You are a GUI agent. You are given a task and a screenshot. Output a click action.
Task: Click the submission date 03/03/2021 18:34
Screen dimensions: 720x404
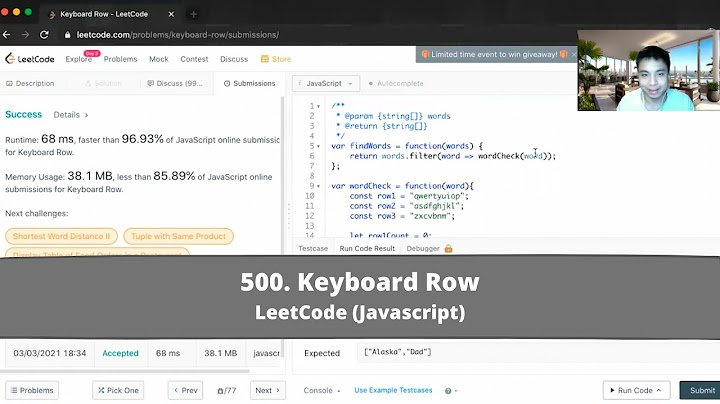50,353
